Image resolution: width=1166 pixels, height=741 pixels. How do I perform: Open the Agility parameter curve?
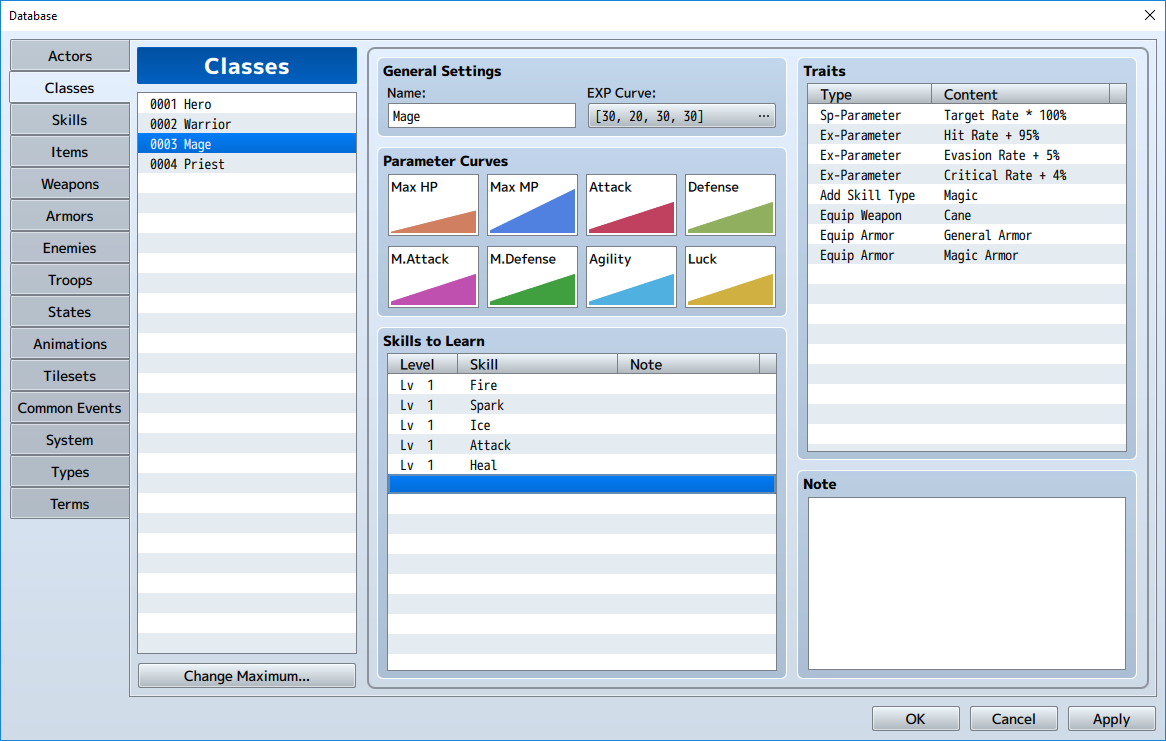(x=631, y=277)
